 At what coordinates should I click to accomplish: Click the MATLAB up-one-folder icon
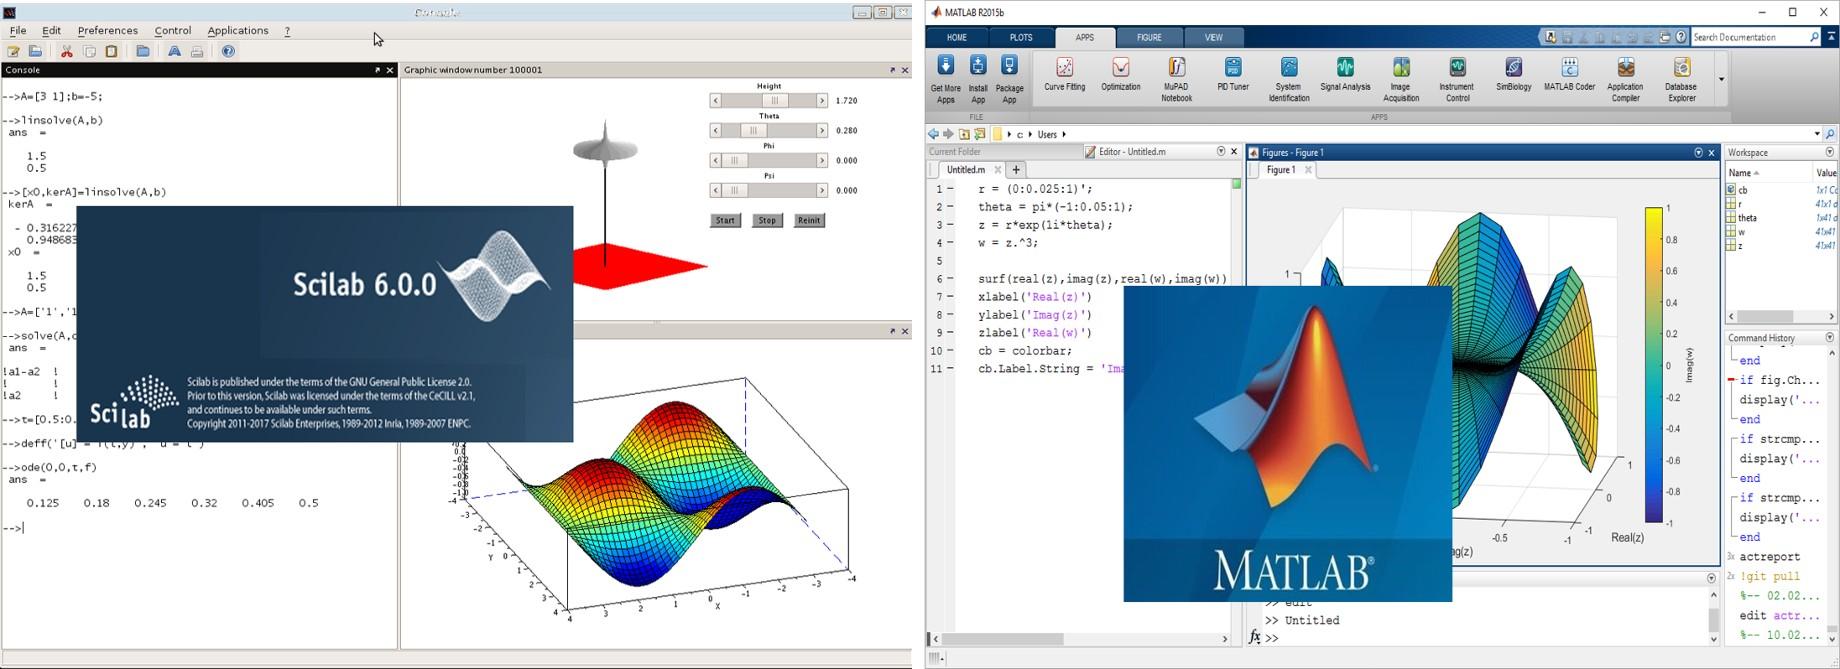tap(964, 134)
